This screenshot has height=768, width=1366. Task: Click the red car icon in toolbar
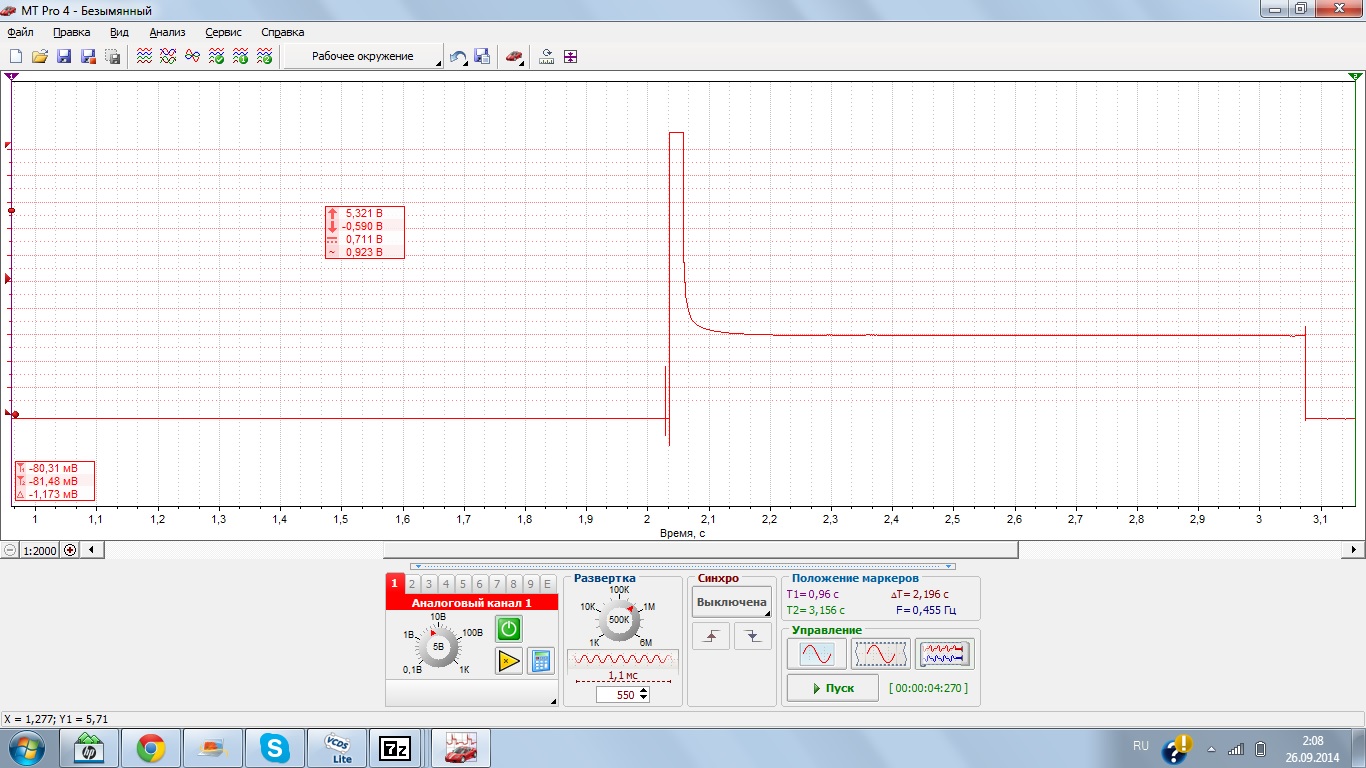click(513, 57)
